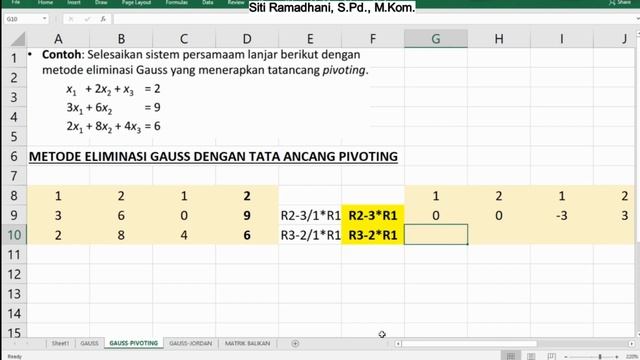Open the Data ribbon tab
Image resolution: width=640 pixels, height=360 pixels.
pos(207,2)
